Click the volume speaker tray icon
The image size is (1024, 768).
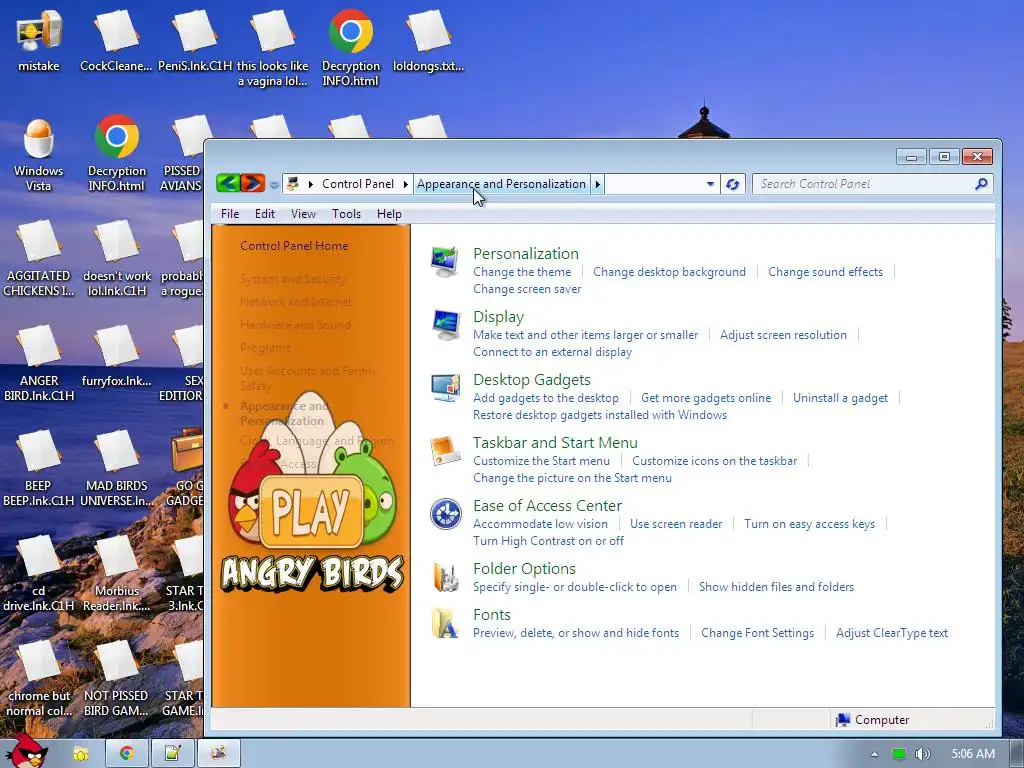tap(922, 754)
